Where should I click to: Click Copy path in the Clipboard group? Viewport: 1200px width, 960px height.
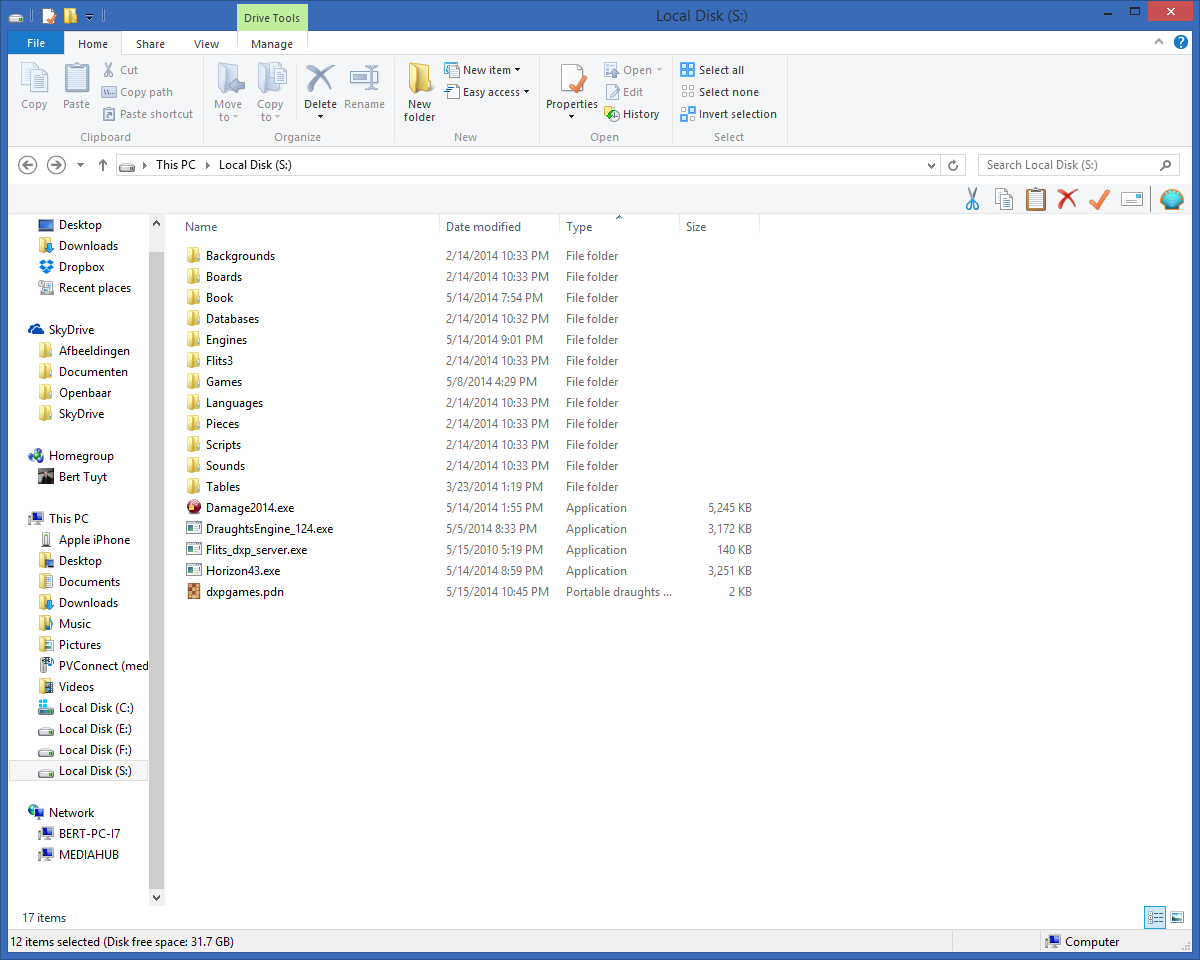(x=144, y=91)
